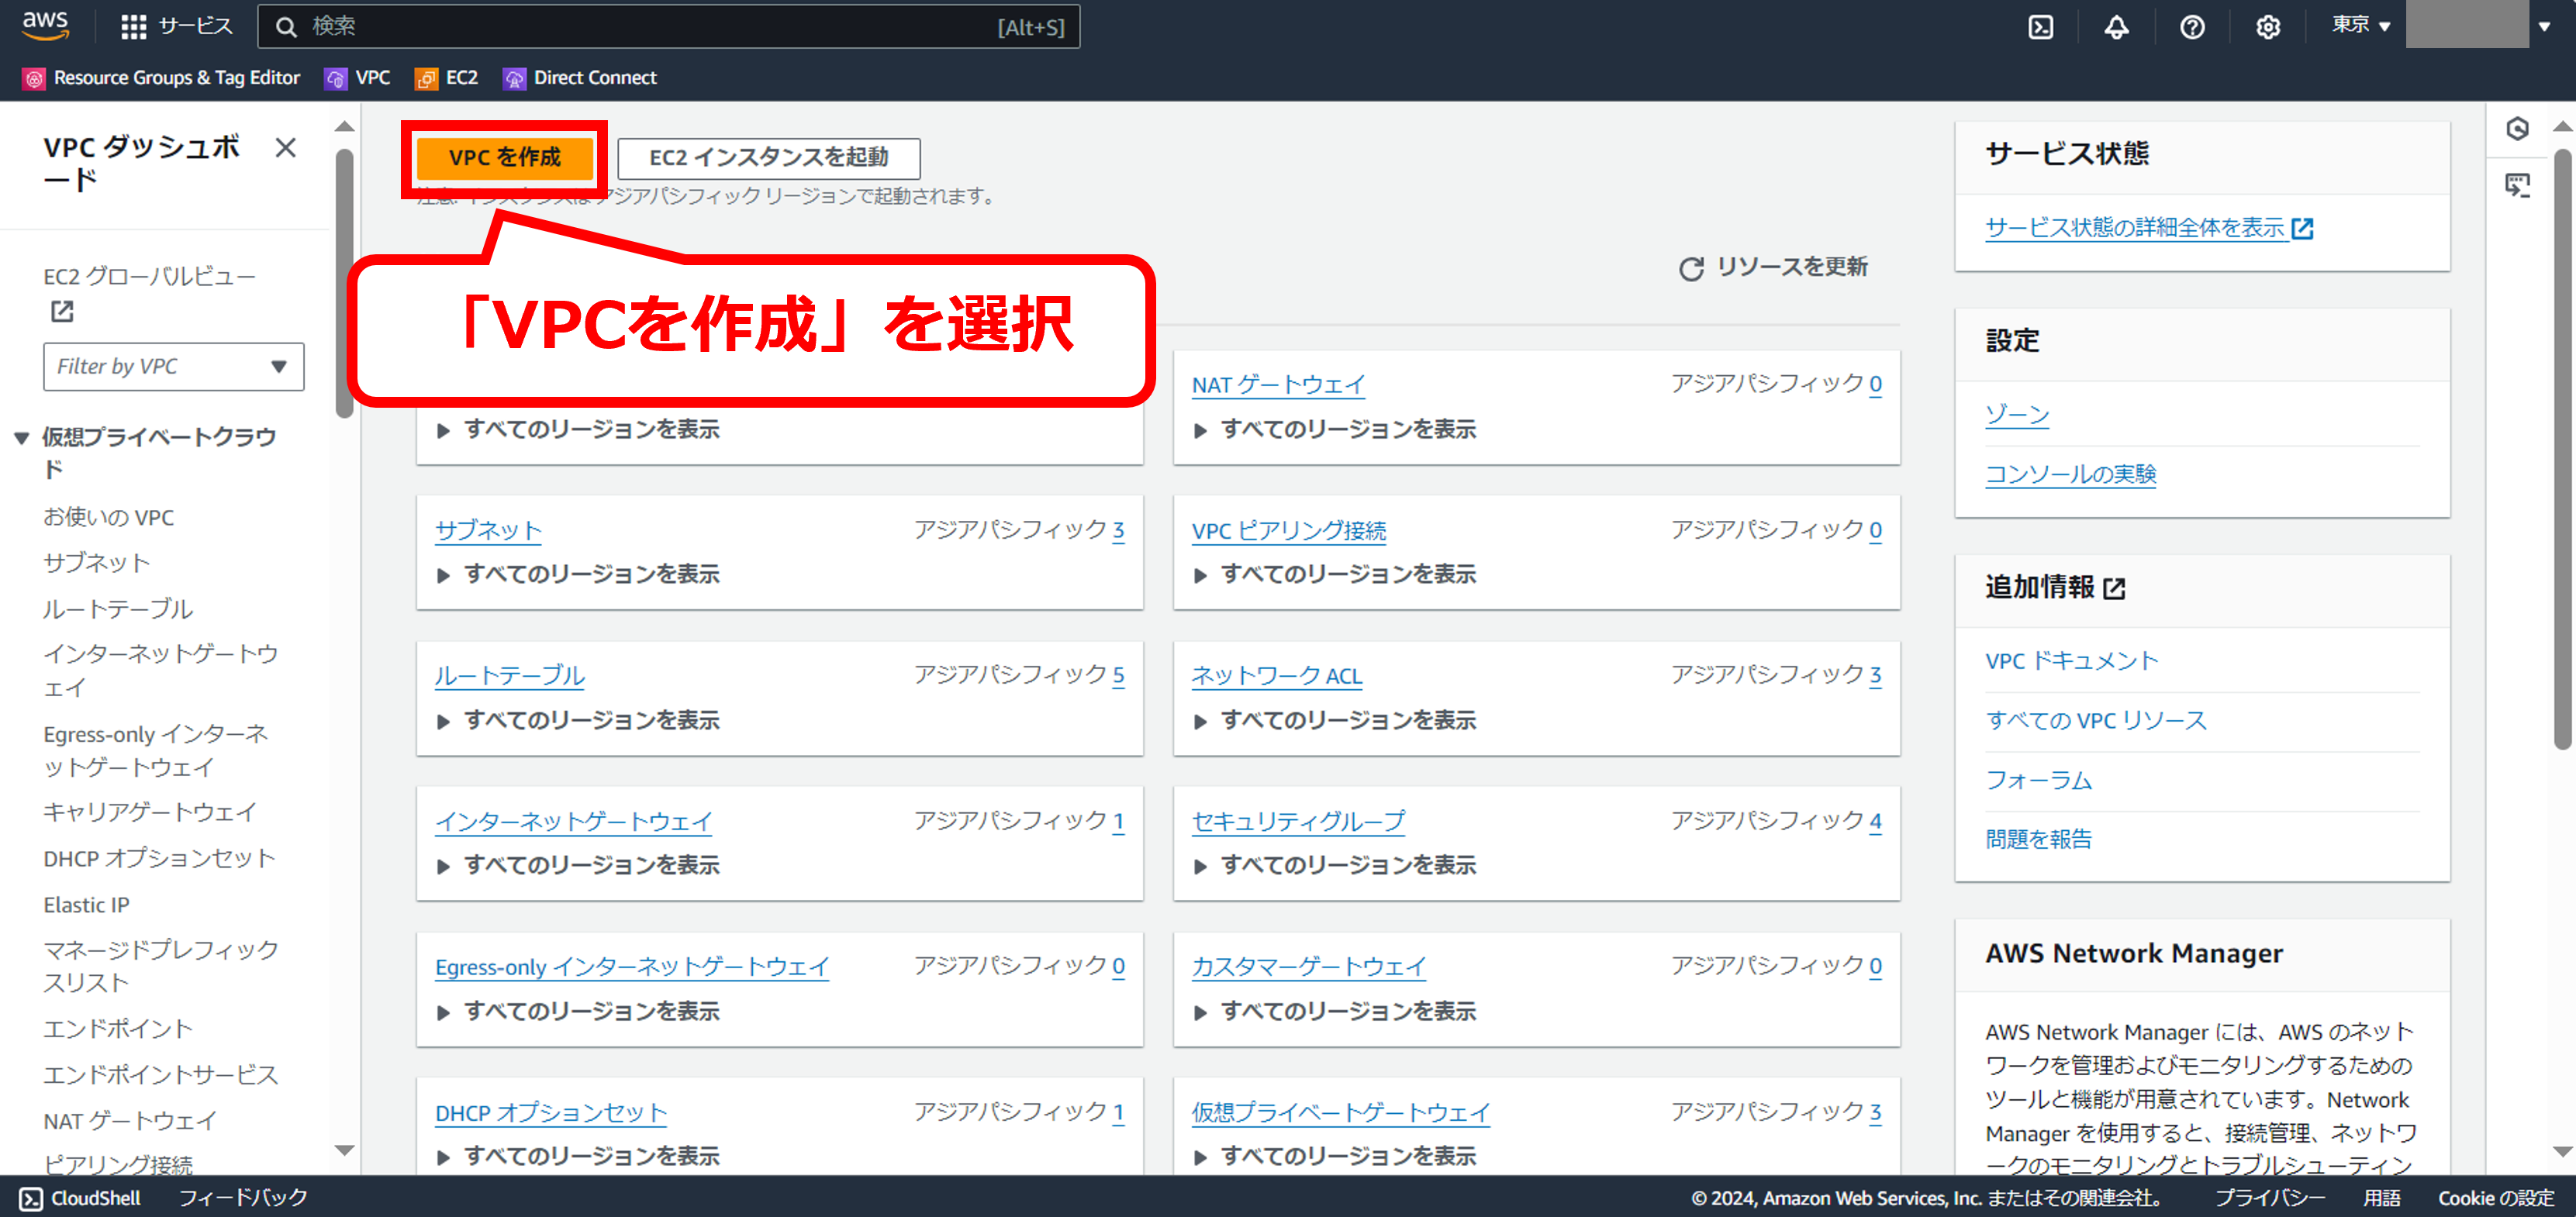Screen dimensions: 2576x1217
Task: Open the help question mark icon
Action: coord(2192,27)
